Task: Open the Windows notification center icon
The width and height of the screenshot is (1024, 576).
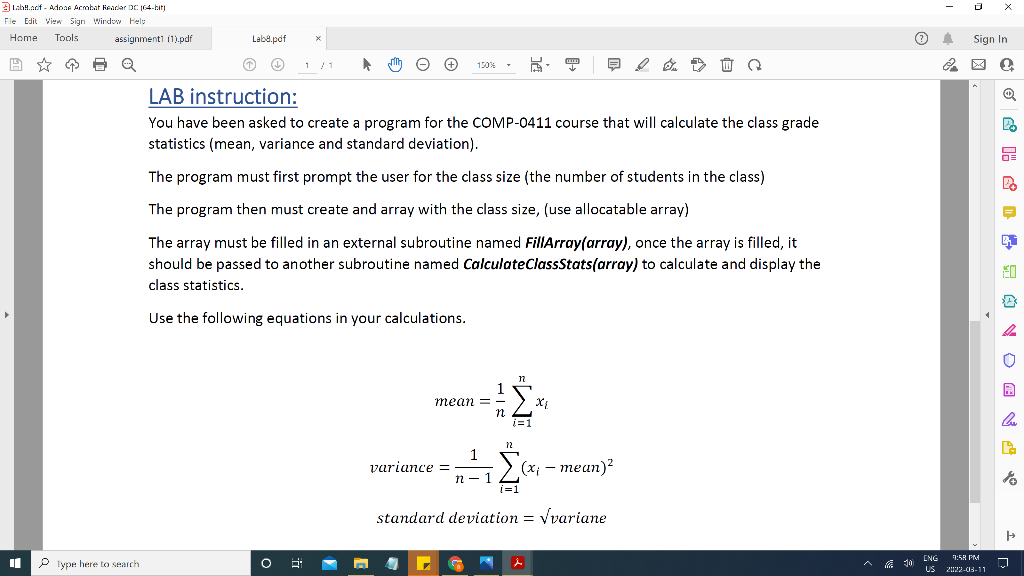Action: tap(1003, 563)
